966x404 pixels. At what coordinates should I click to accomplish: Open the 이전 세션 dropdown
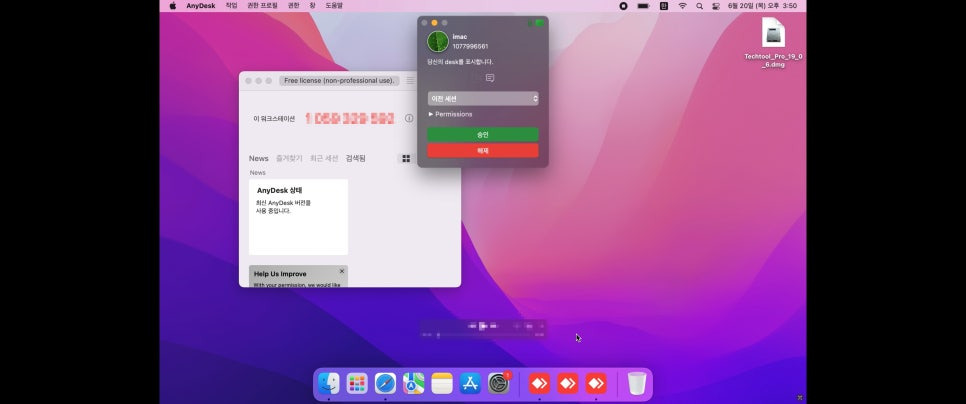483,99
